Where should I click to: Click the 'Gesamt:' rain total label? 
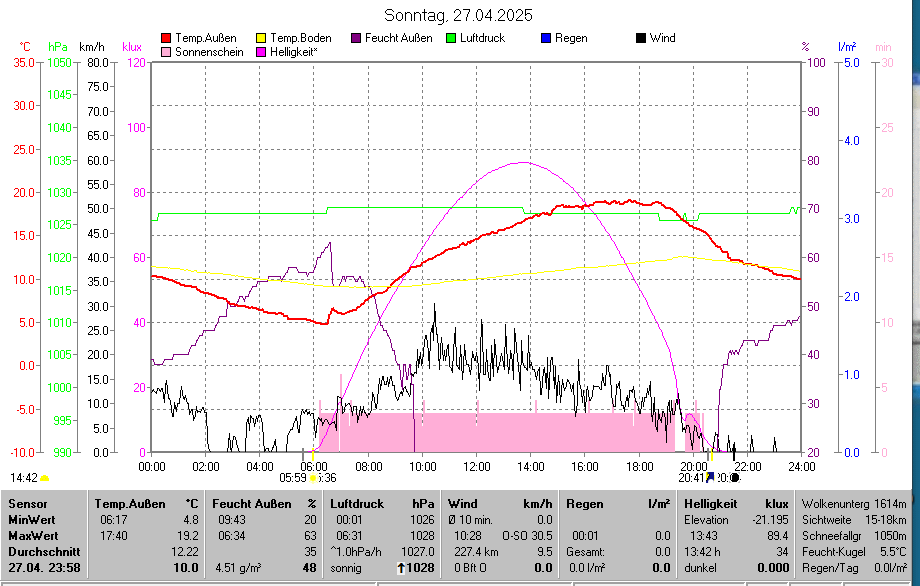click(x=586, y=552)
